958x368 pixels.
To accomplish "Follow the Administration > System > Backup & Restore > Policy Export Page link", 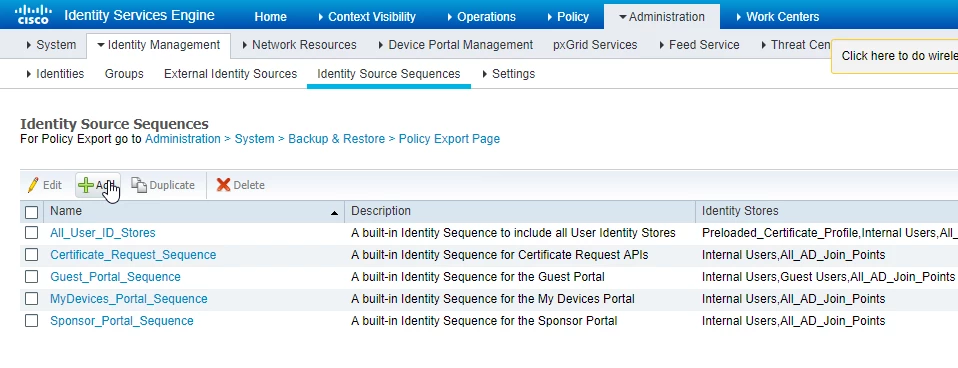I will click(322, 139).
